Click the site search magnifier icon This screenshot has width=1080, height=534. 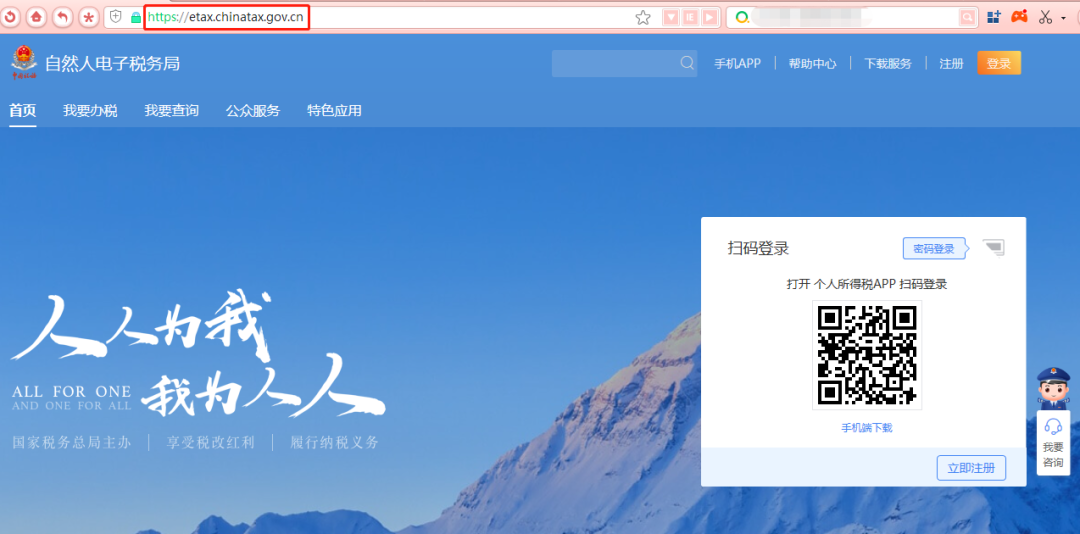(x=687, y=63)
